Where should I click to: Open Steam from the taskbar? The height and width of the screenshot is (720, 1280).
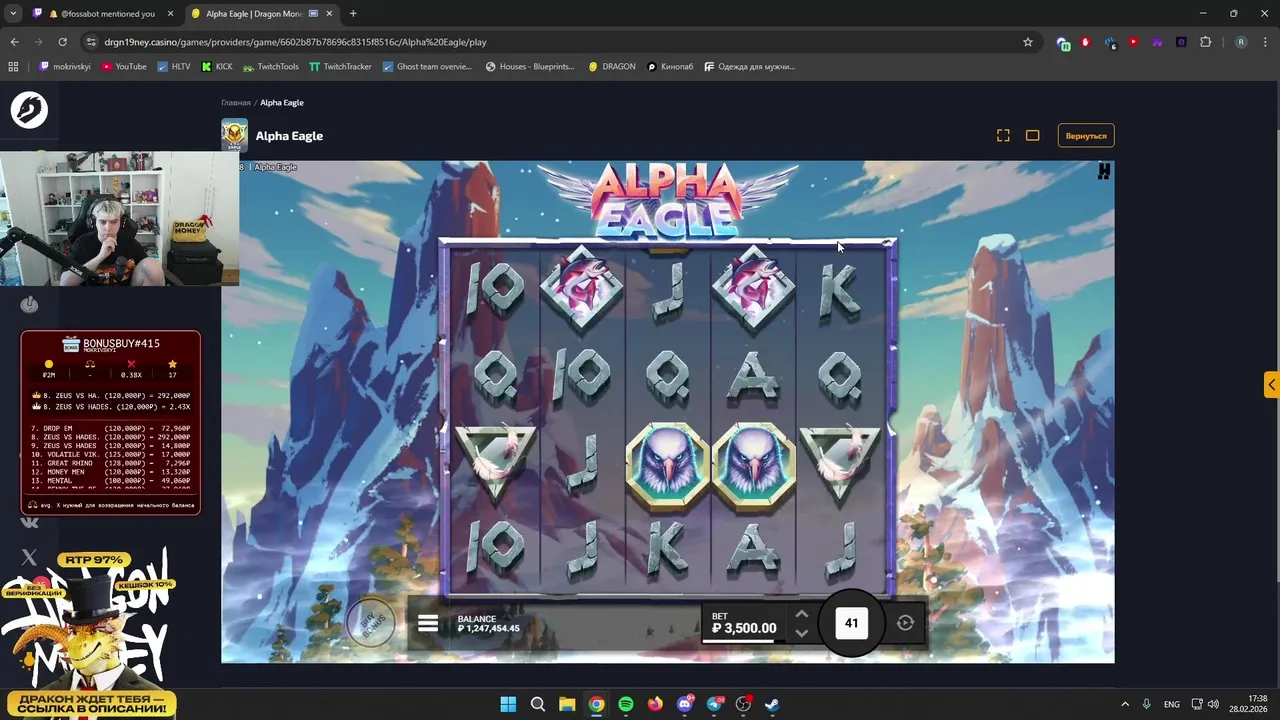coord(773,704)
